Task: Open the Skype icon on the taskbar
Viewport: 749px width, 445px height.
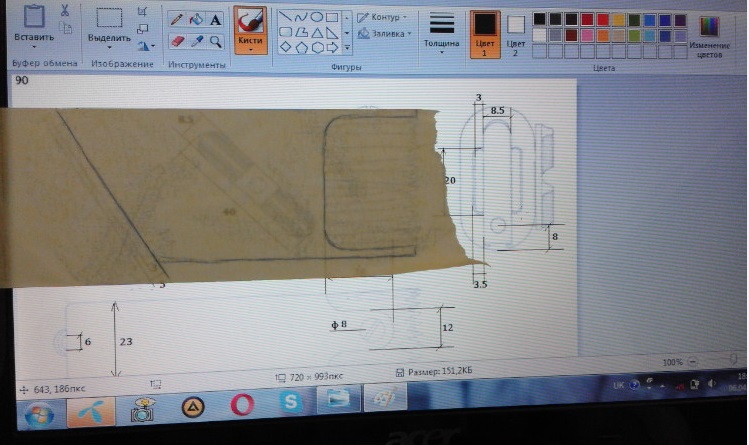Action: 291,404
